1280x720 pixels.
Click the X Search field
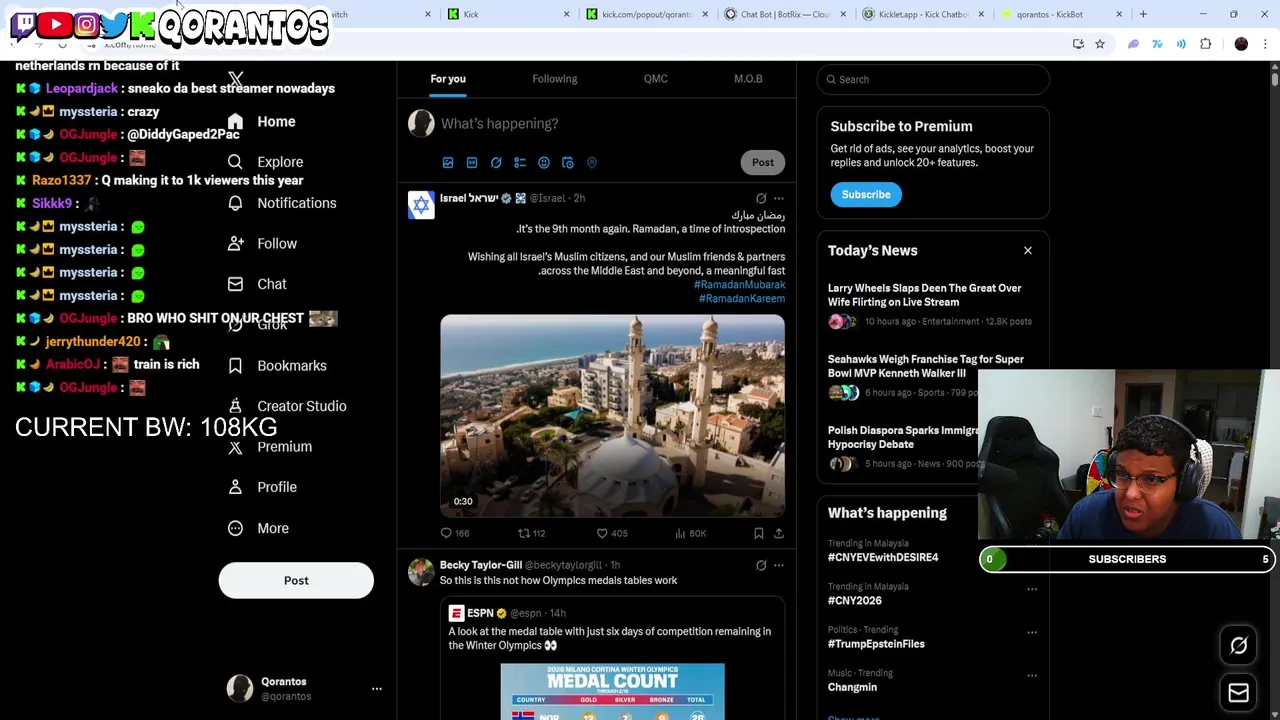pyautogui.click(x=933, y=80)
